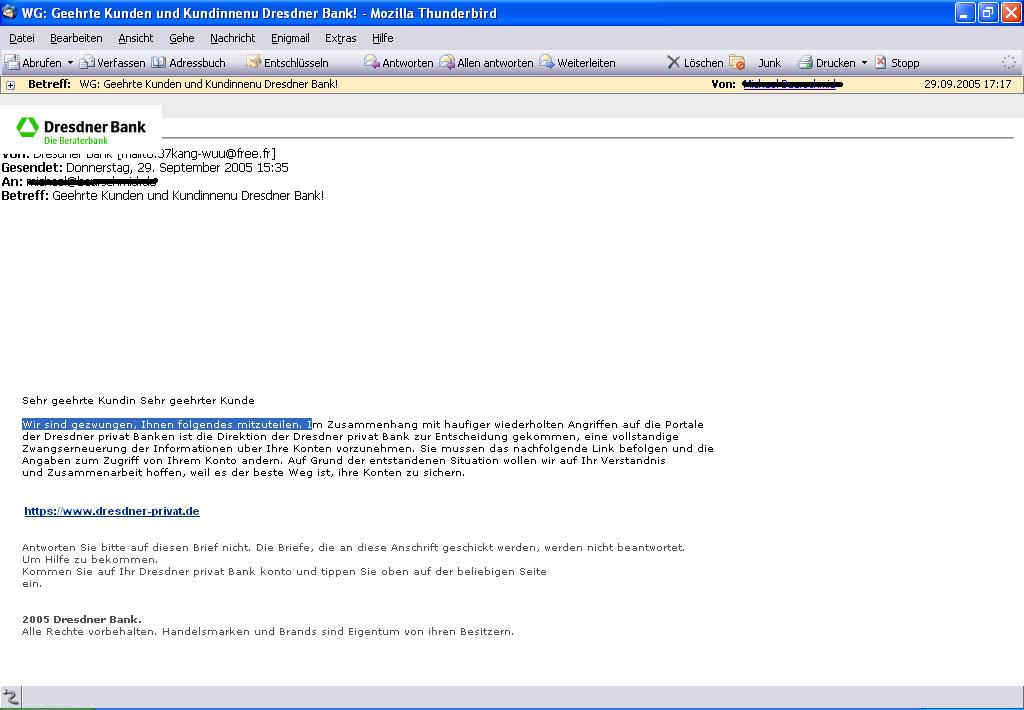The height and width of the screenshot is (710, 1024).
Task: Open the Hilfe menu
Action: pyautogui.click(x=382, y=38)
